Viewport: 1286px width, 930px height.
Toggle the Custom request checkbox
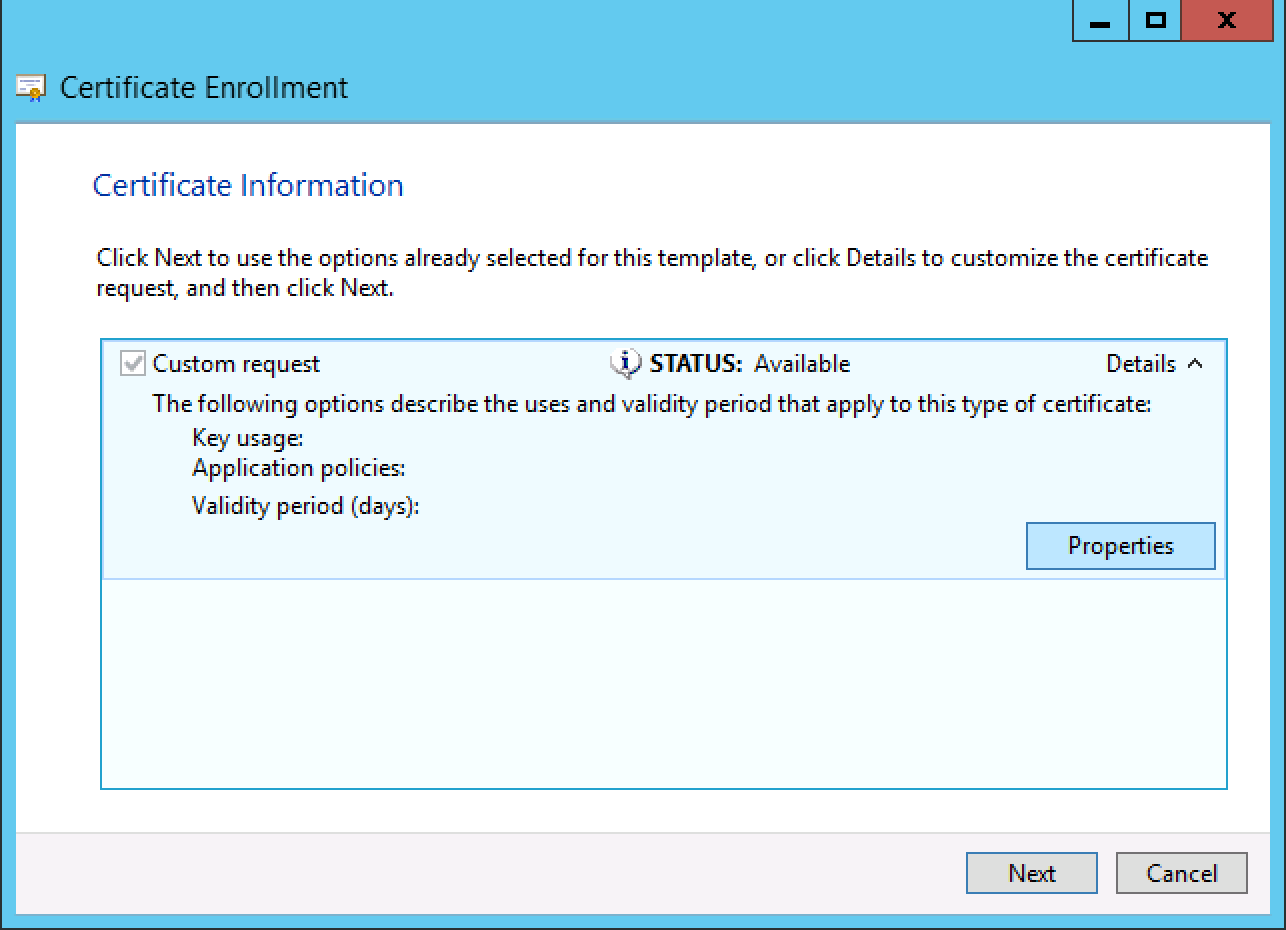(x=132, y=364)
